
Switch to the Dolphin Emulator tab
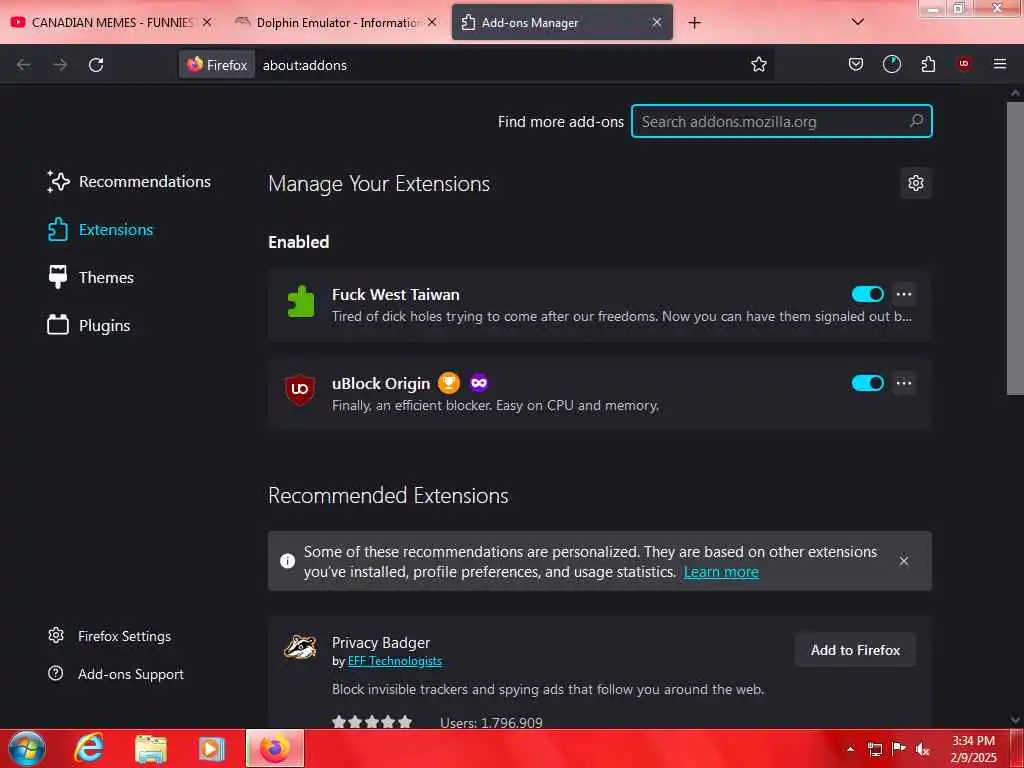coord(336,22)
